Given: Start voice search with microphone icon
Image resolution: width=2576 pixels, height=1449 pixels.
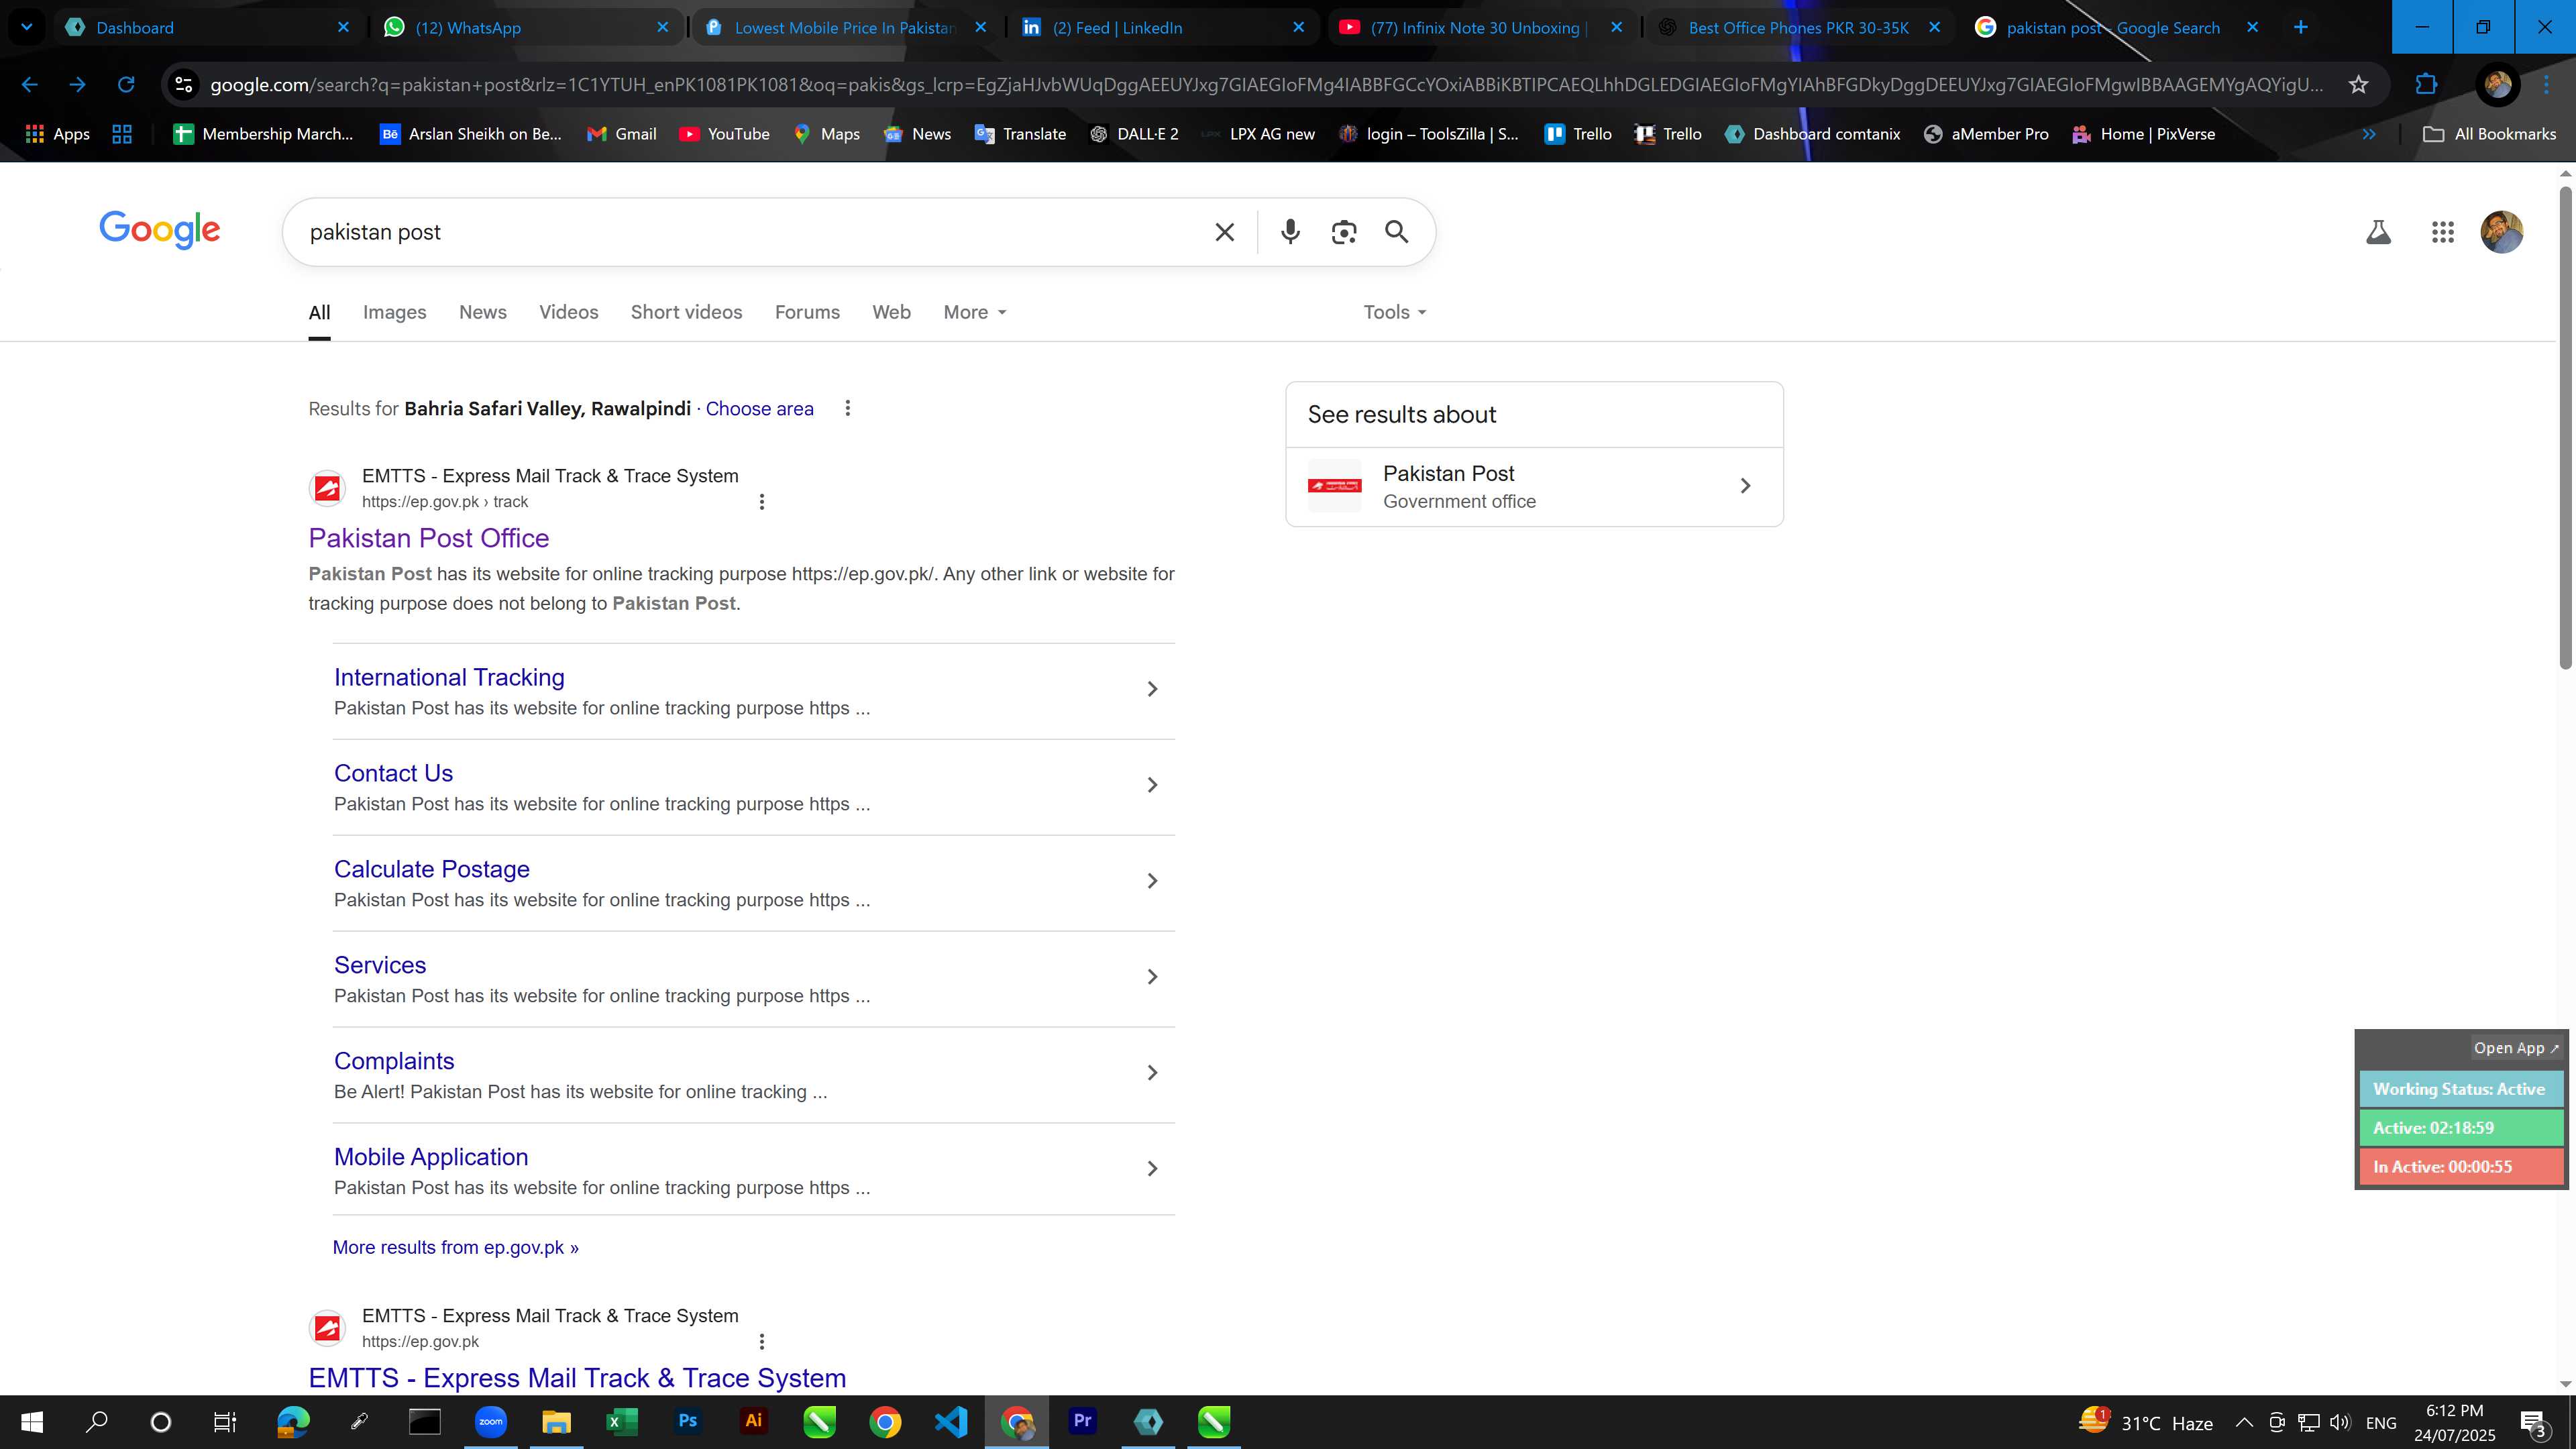Looking at the screenshot, I should point(1290,232).
